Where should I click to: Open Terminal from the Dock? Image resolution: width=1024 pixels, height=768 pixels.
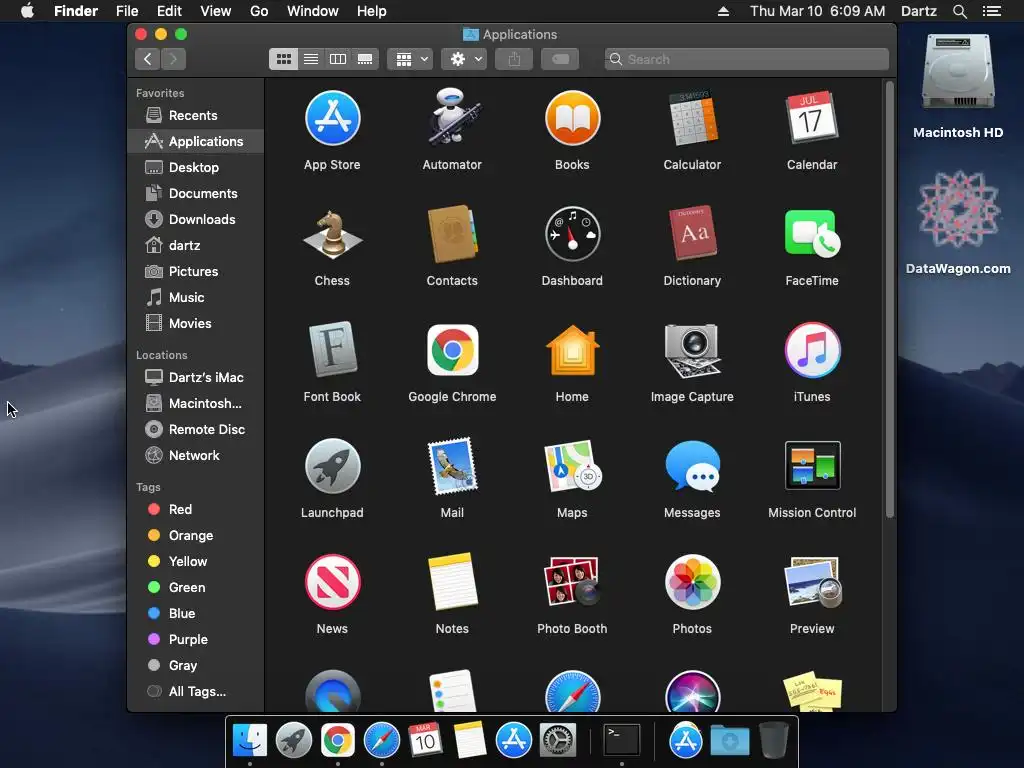[621, 740]
